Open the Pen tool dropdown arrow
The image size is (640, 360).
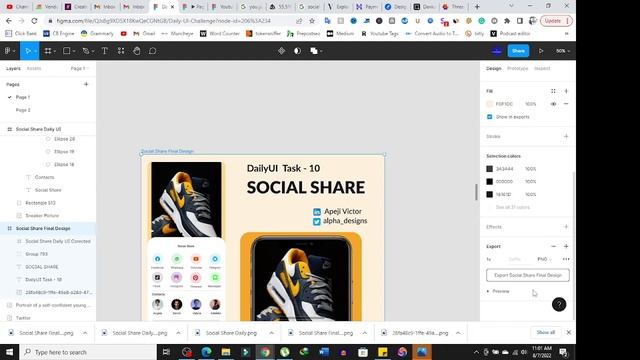tap(93, 51)
